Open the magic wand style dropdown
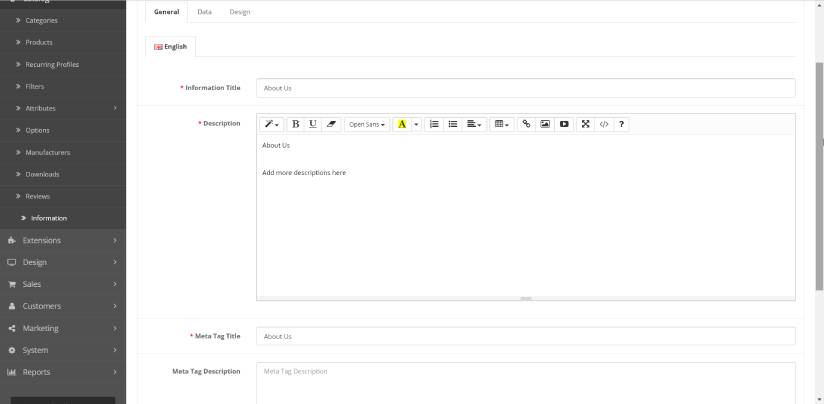 271,124
